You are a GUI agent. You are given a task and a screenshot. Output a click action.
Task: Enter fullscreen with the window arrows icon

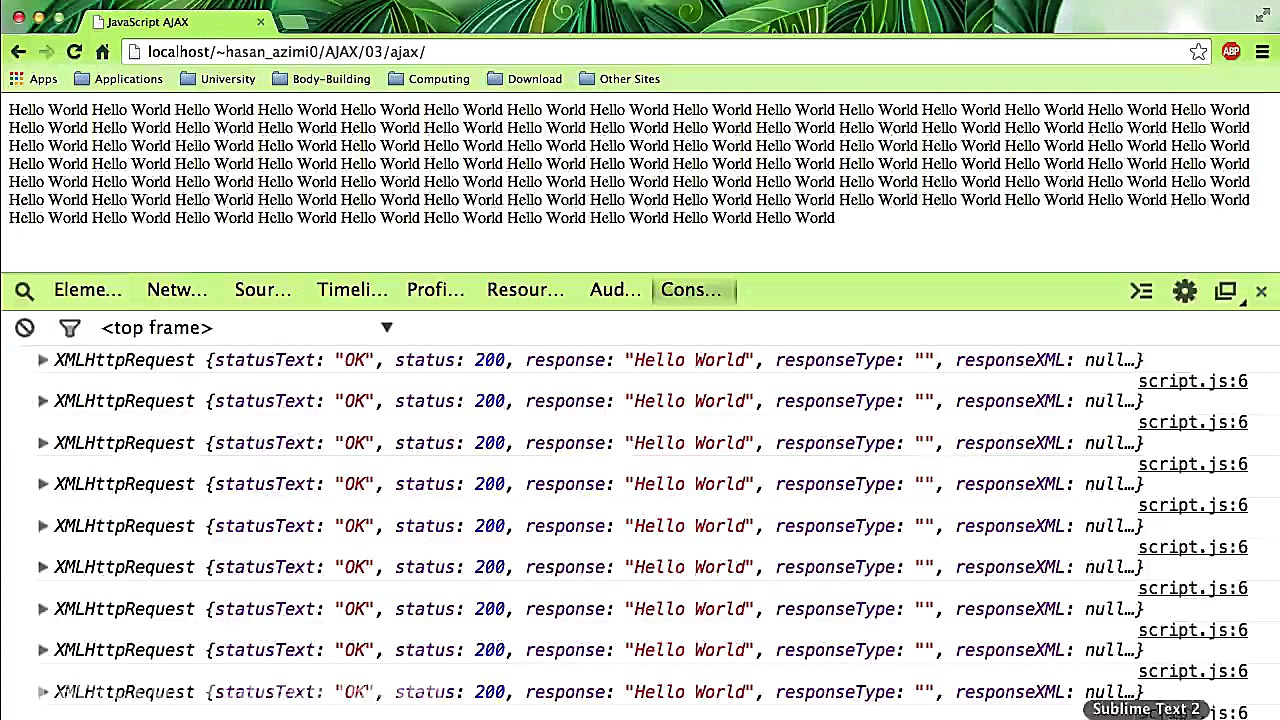click(x=1262, y=16)
